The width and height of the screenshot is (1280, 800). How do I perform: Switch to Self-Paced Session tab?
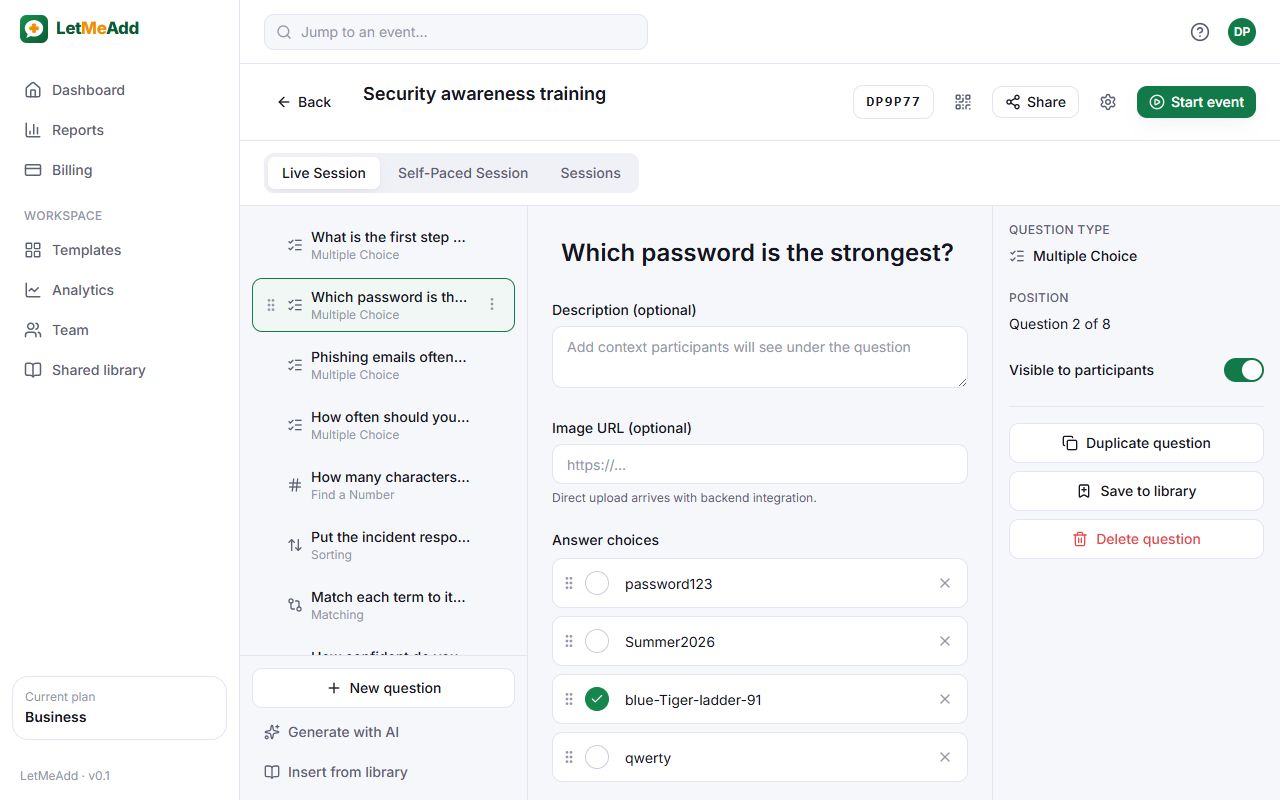pos(463,173)
